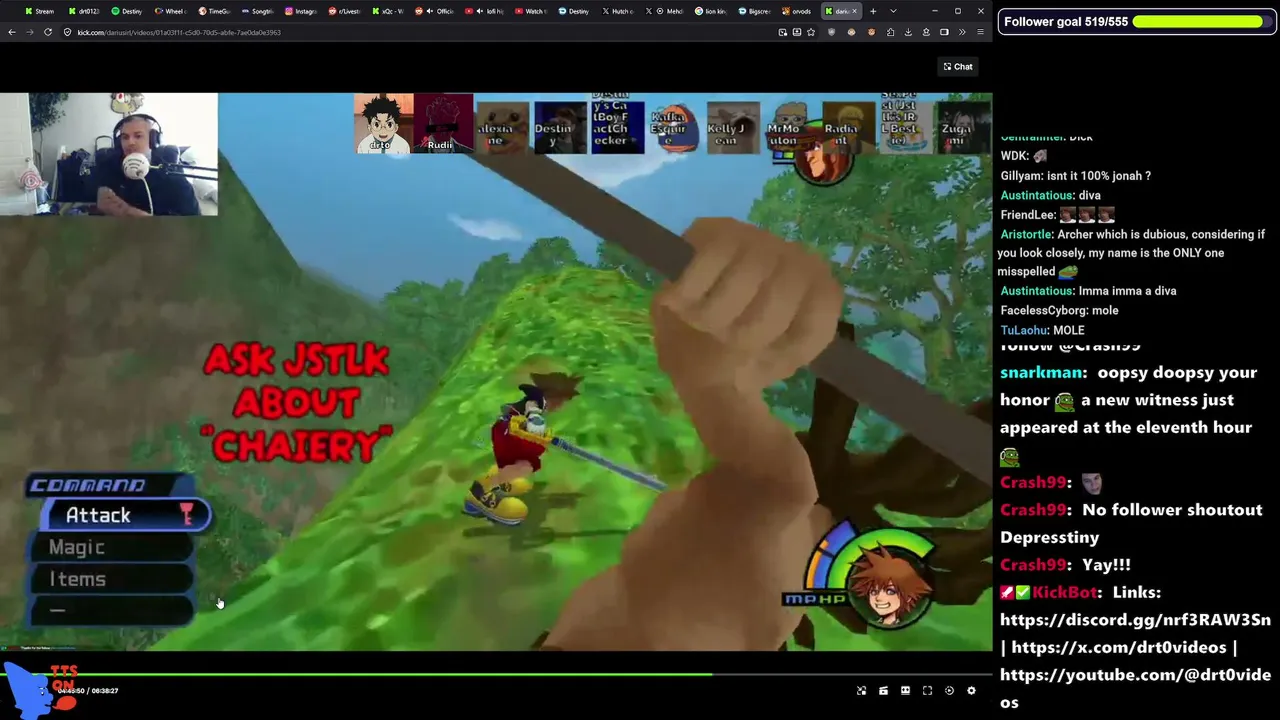1280x720 pixels.
Task: Seek within the green video progress bar
Action: click(496, 674)
